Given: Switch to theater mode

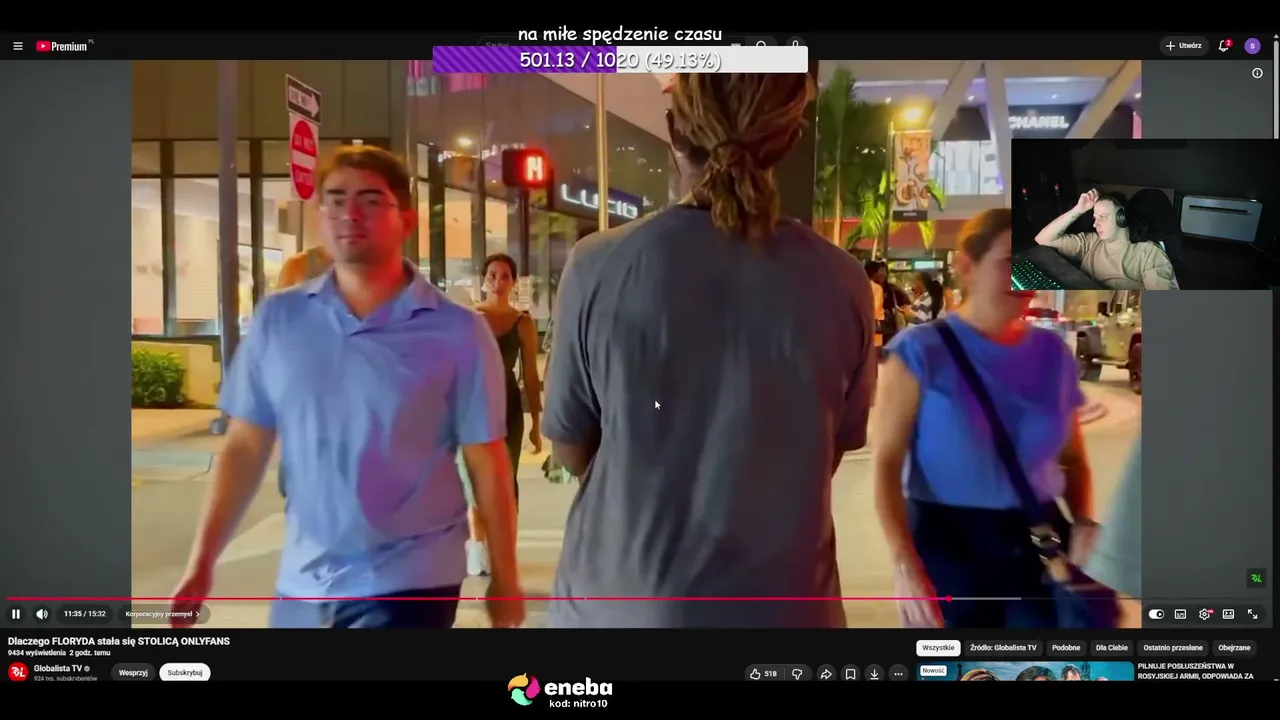Looking at the screenshot, I should click(1228, 614).
